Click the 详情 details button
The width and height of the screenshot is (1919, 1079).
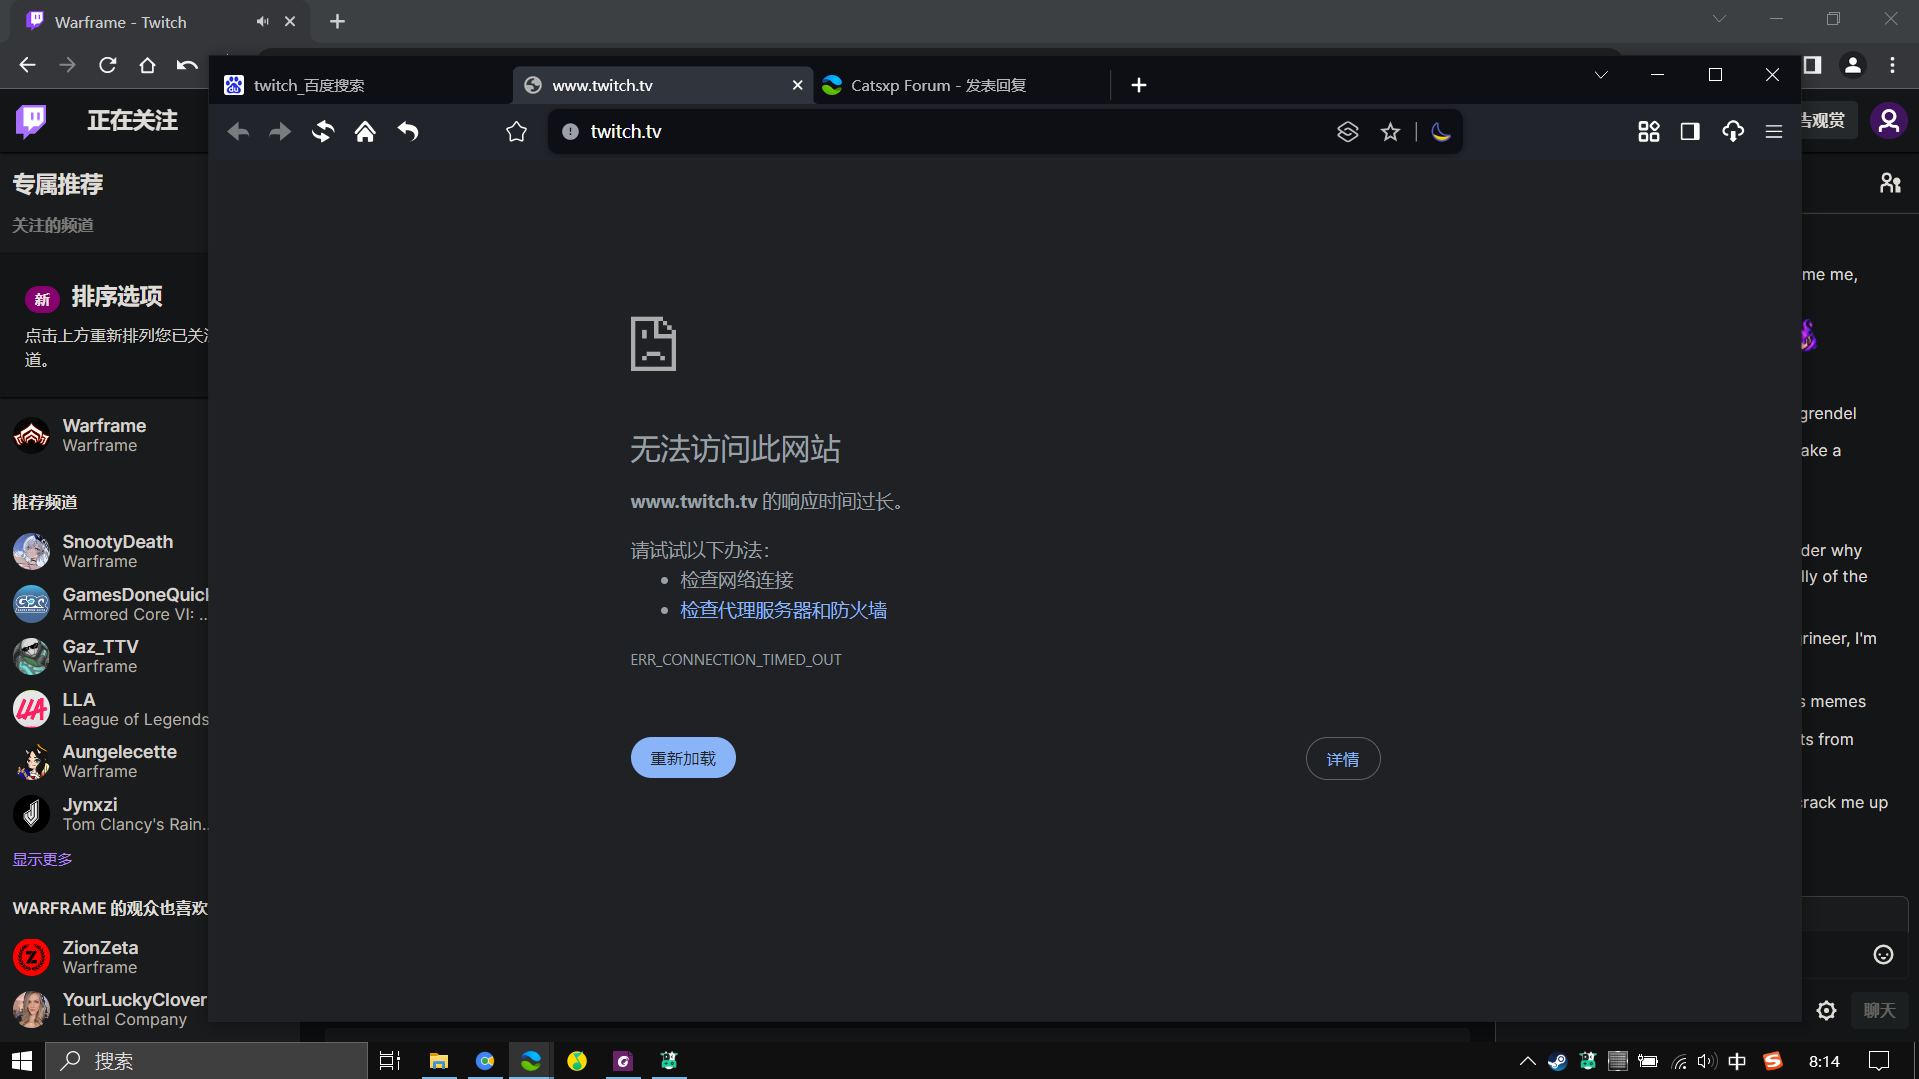click(x=1343, y=759)
